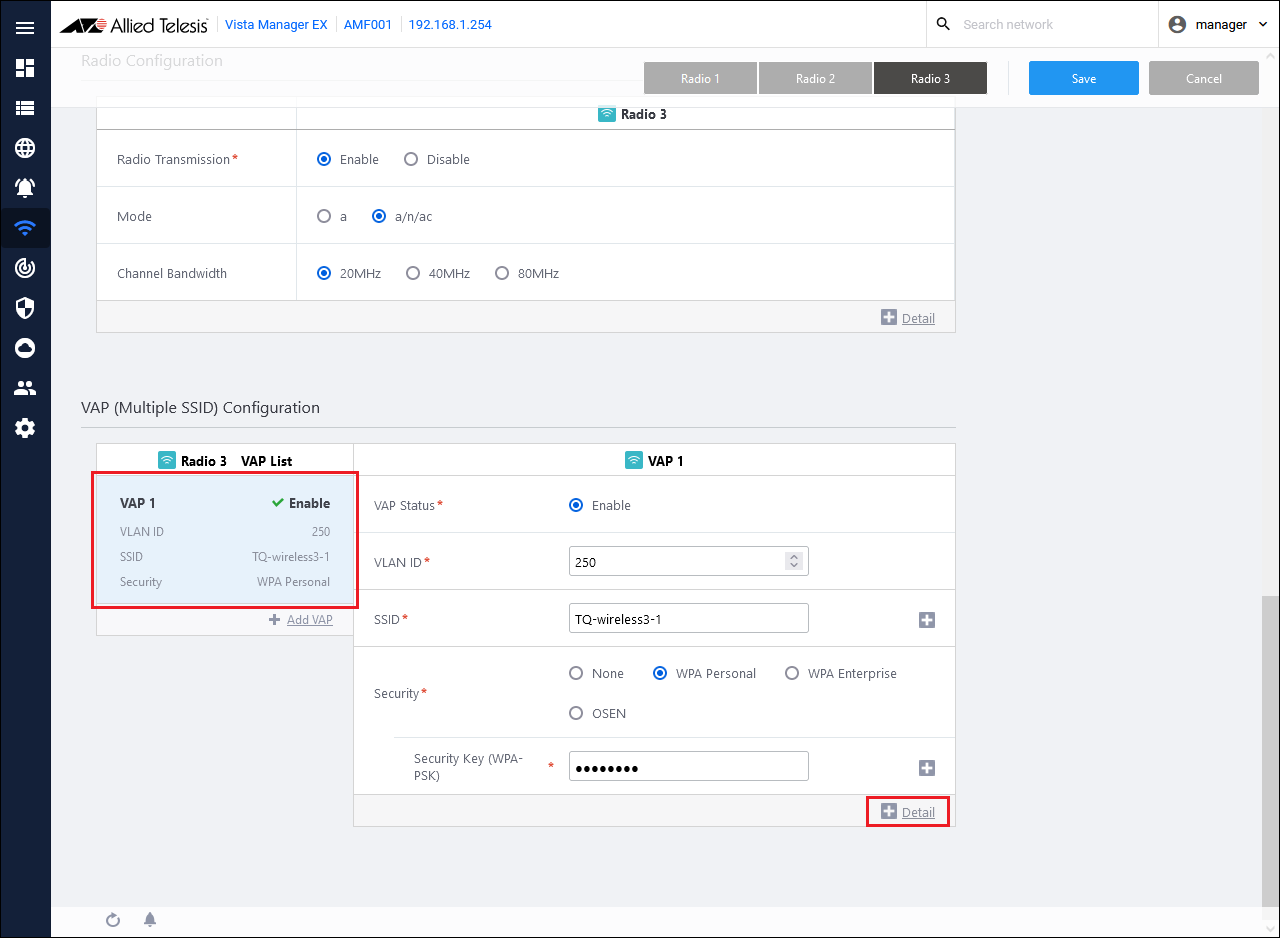
Task: Select 40MHz channel bandwidth
Action: click(413, 273)
